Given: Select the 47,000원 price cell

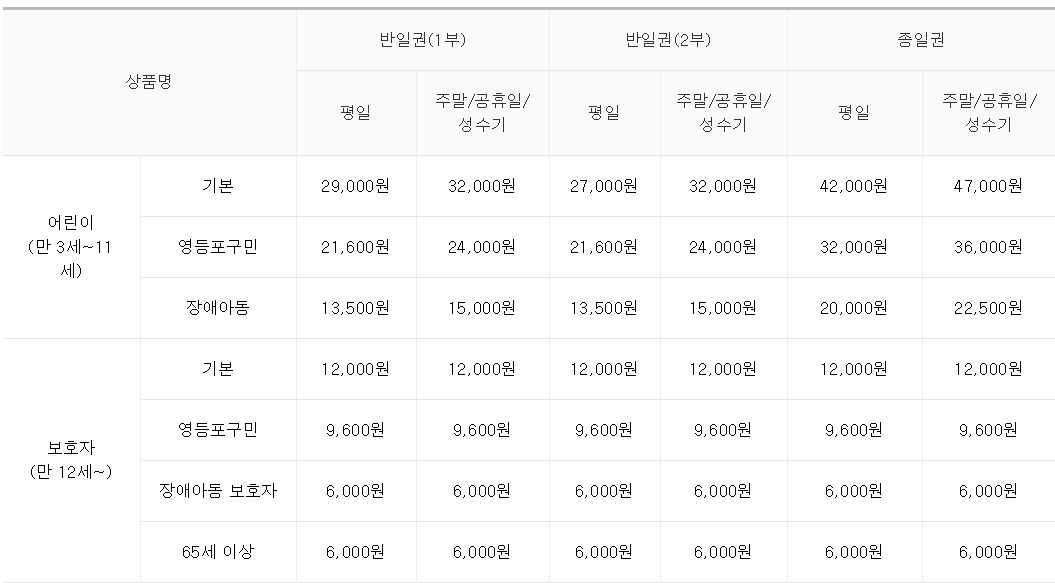Looking at the screenshot, I should pyautogui.click(x=988, y=186).
